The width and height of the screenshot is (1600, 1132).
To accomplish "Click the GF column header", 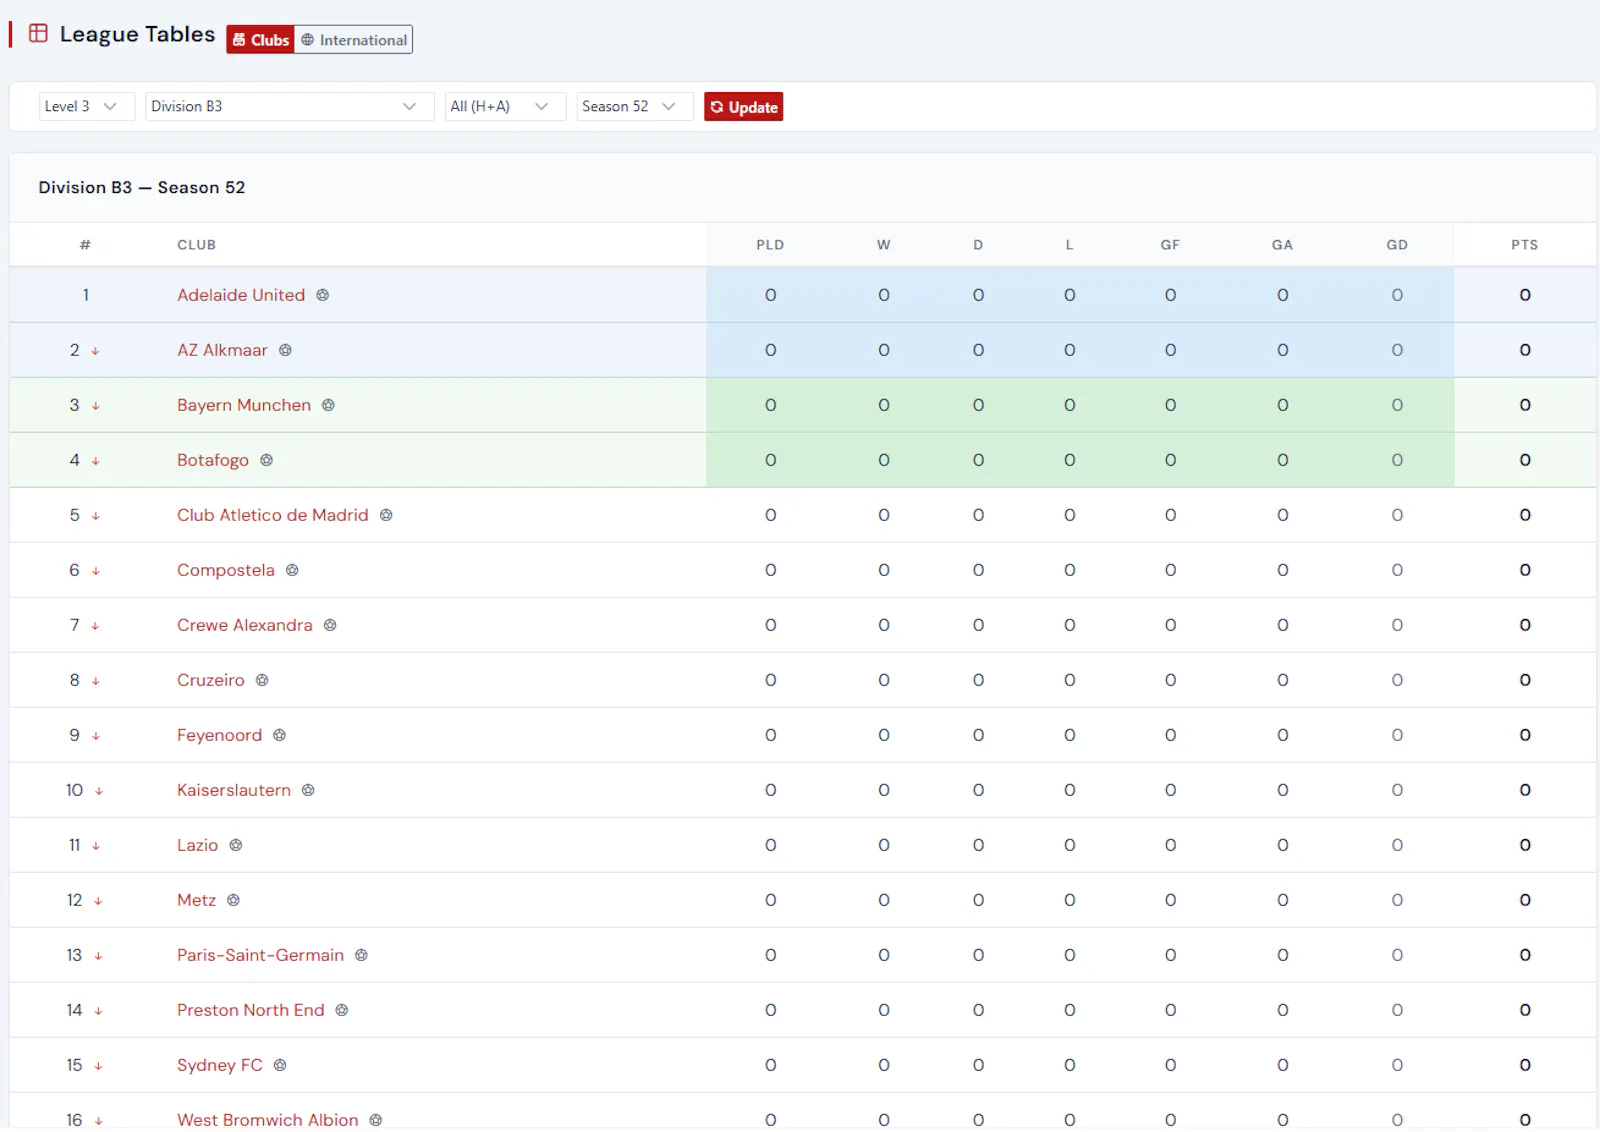I will [1170, 245].
